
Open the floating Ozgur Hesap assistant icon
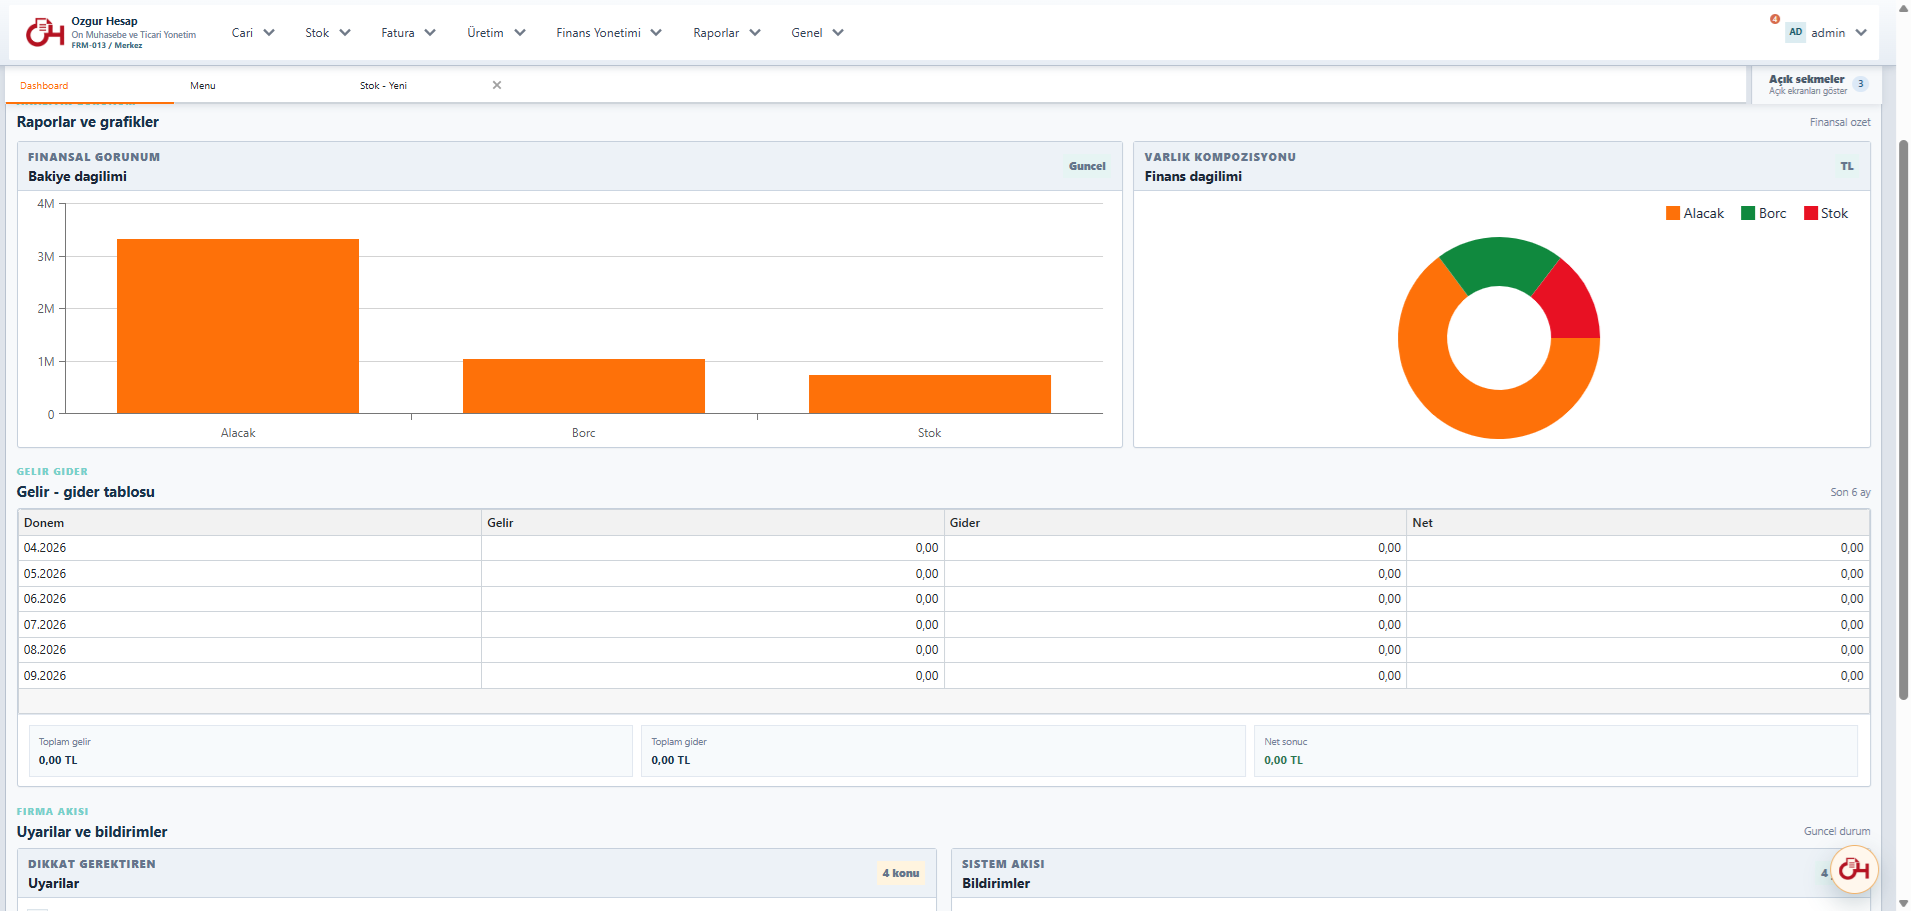pos(1854,869)
